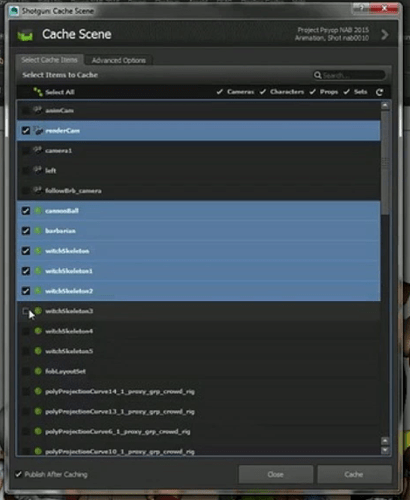
Task: Click the barbarian green asset icon
Action: [38, 230]
